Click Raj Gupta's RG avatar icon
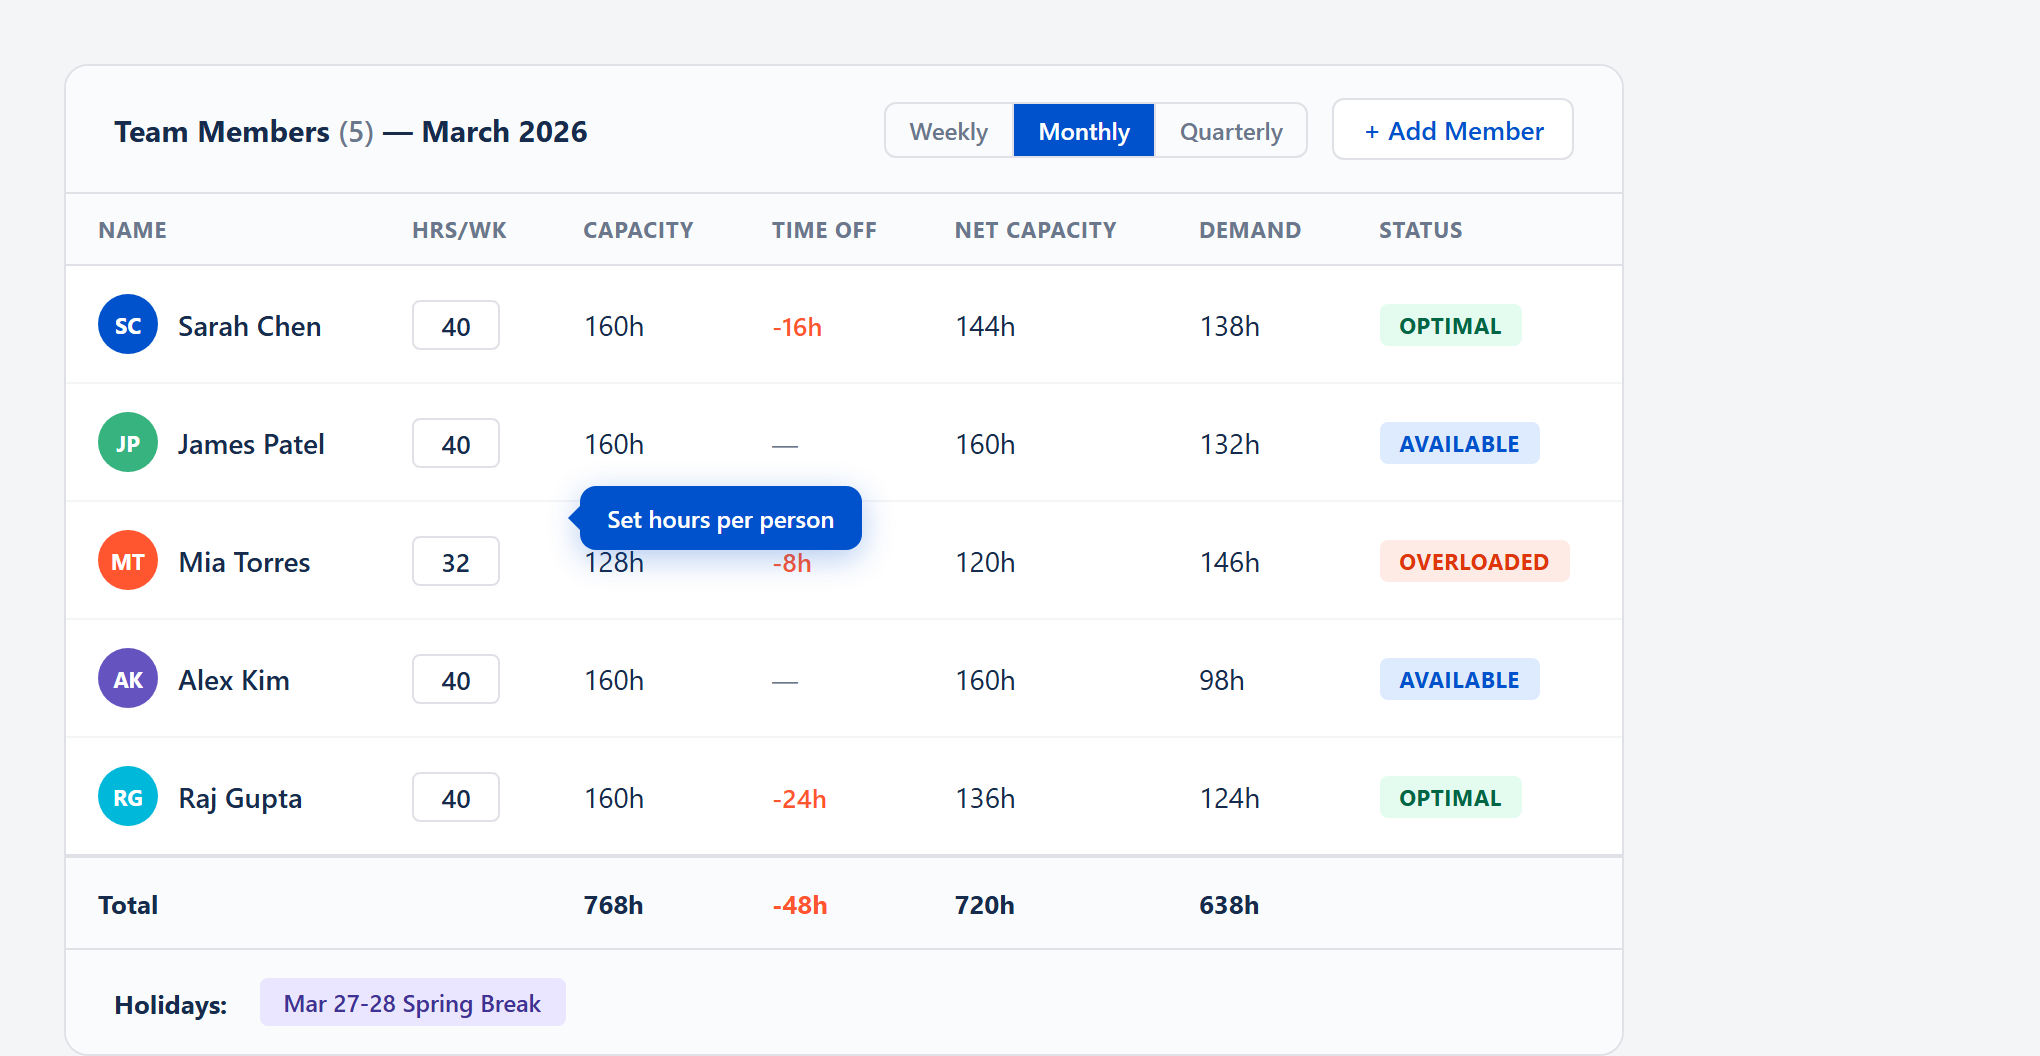 pyautogui.click(x=128, y=796)
